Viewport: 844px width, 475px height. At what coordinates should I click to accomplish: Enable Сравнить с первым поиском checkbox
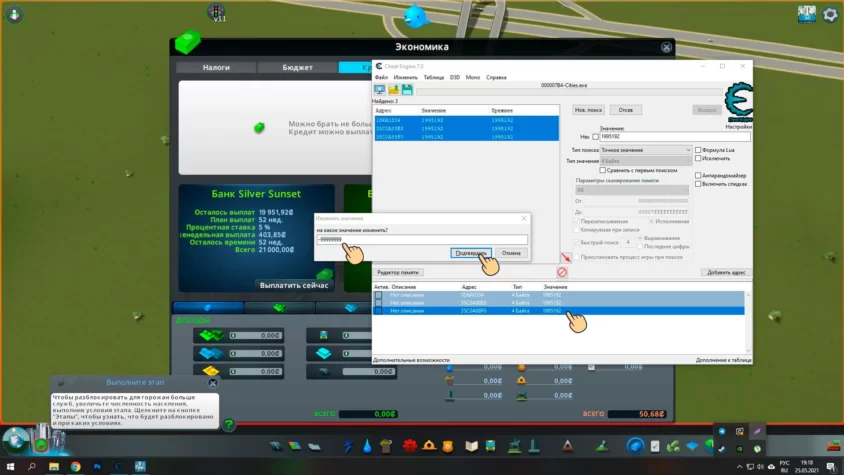tap(603, 170)
